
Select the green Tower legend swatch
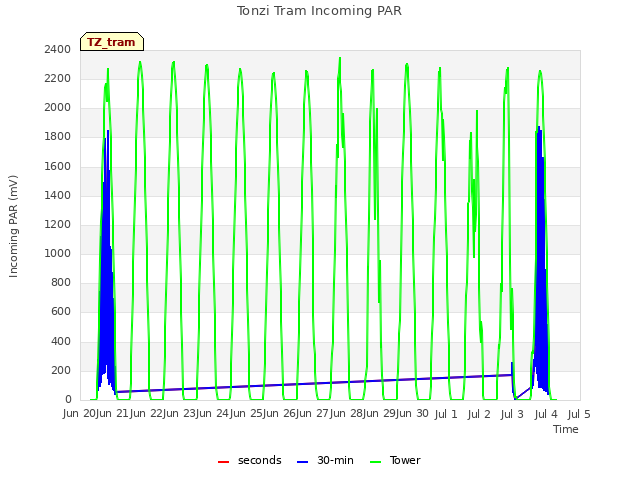click(x=375, y=461)
